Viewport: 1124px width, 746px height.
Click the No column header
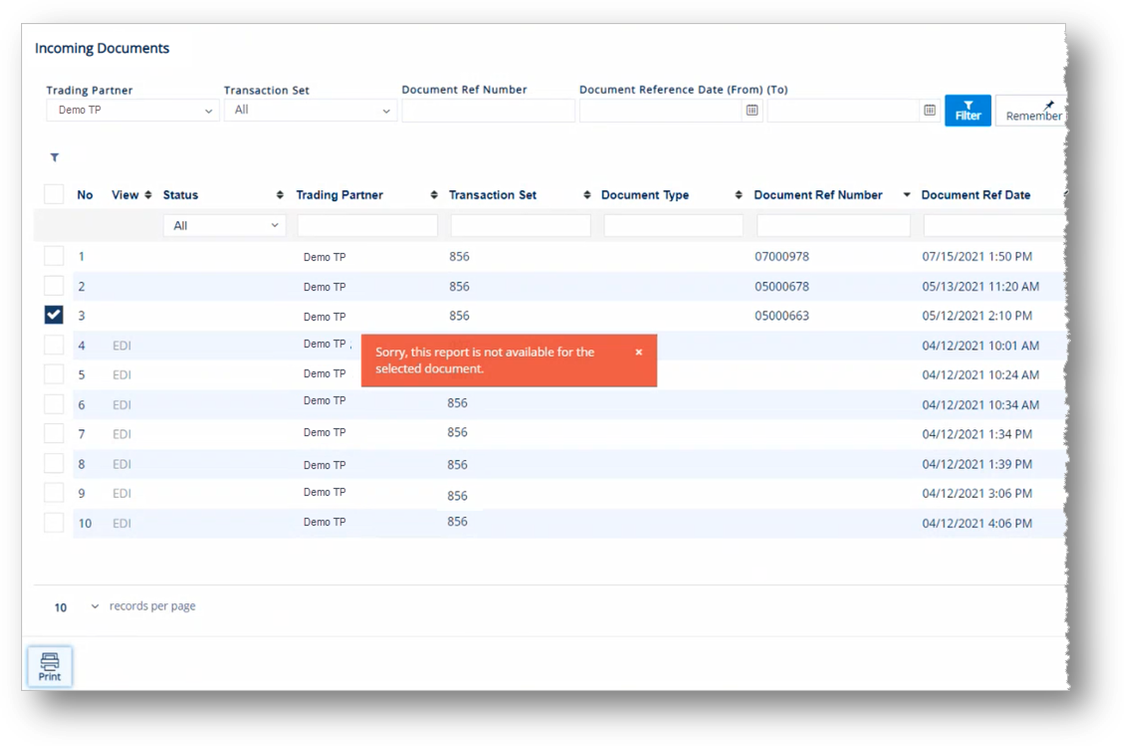point(85,195)
